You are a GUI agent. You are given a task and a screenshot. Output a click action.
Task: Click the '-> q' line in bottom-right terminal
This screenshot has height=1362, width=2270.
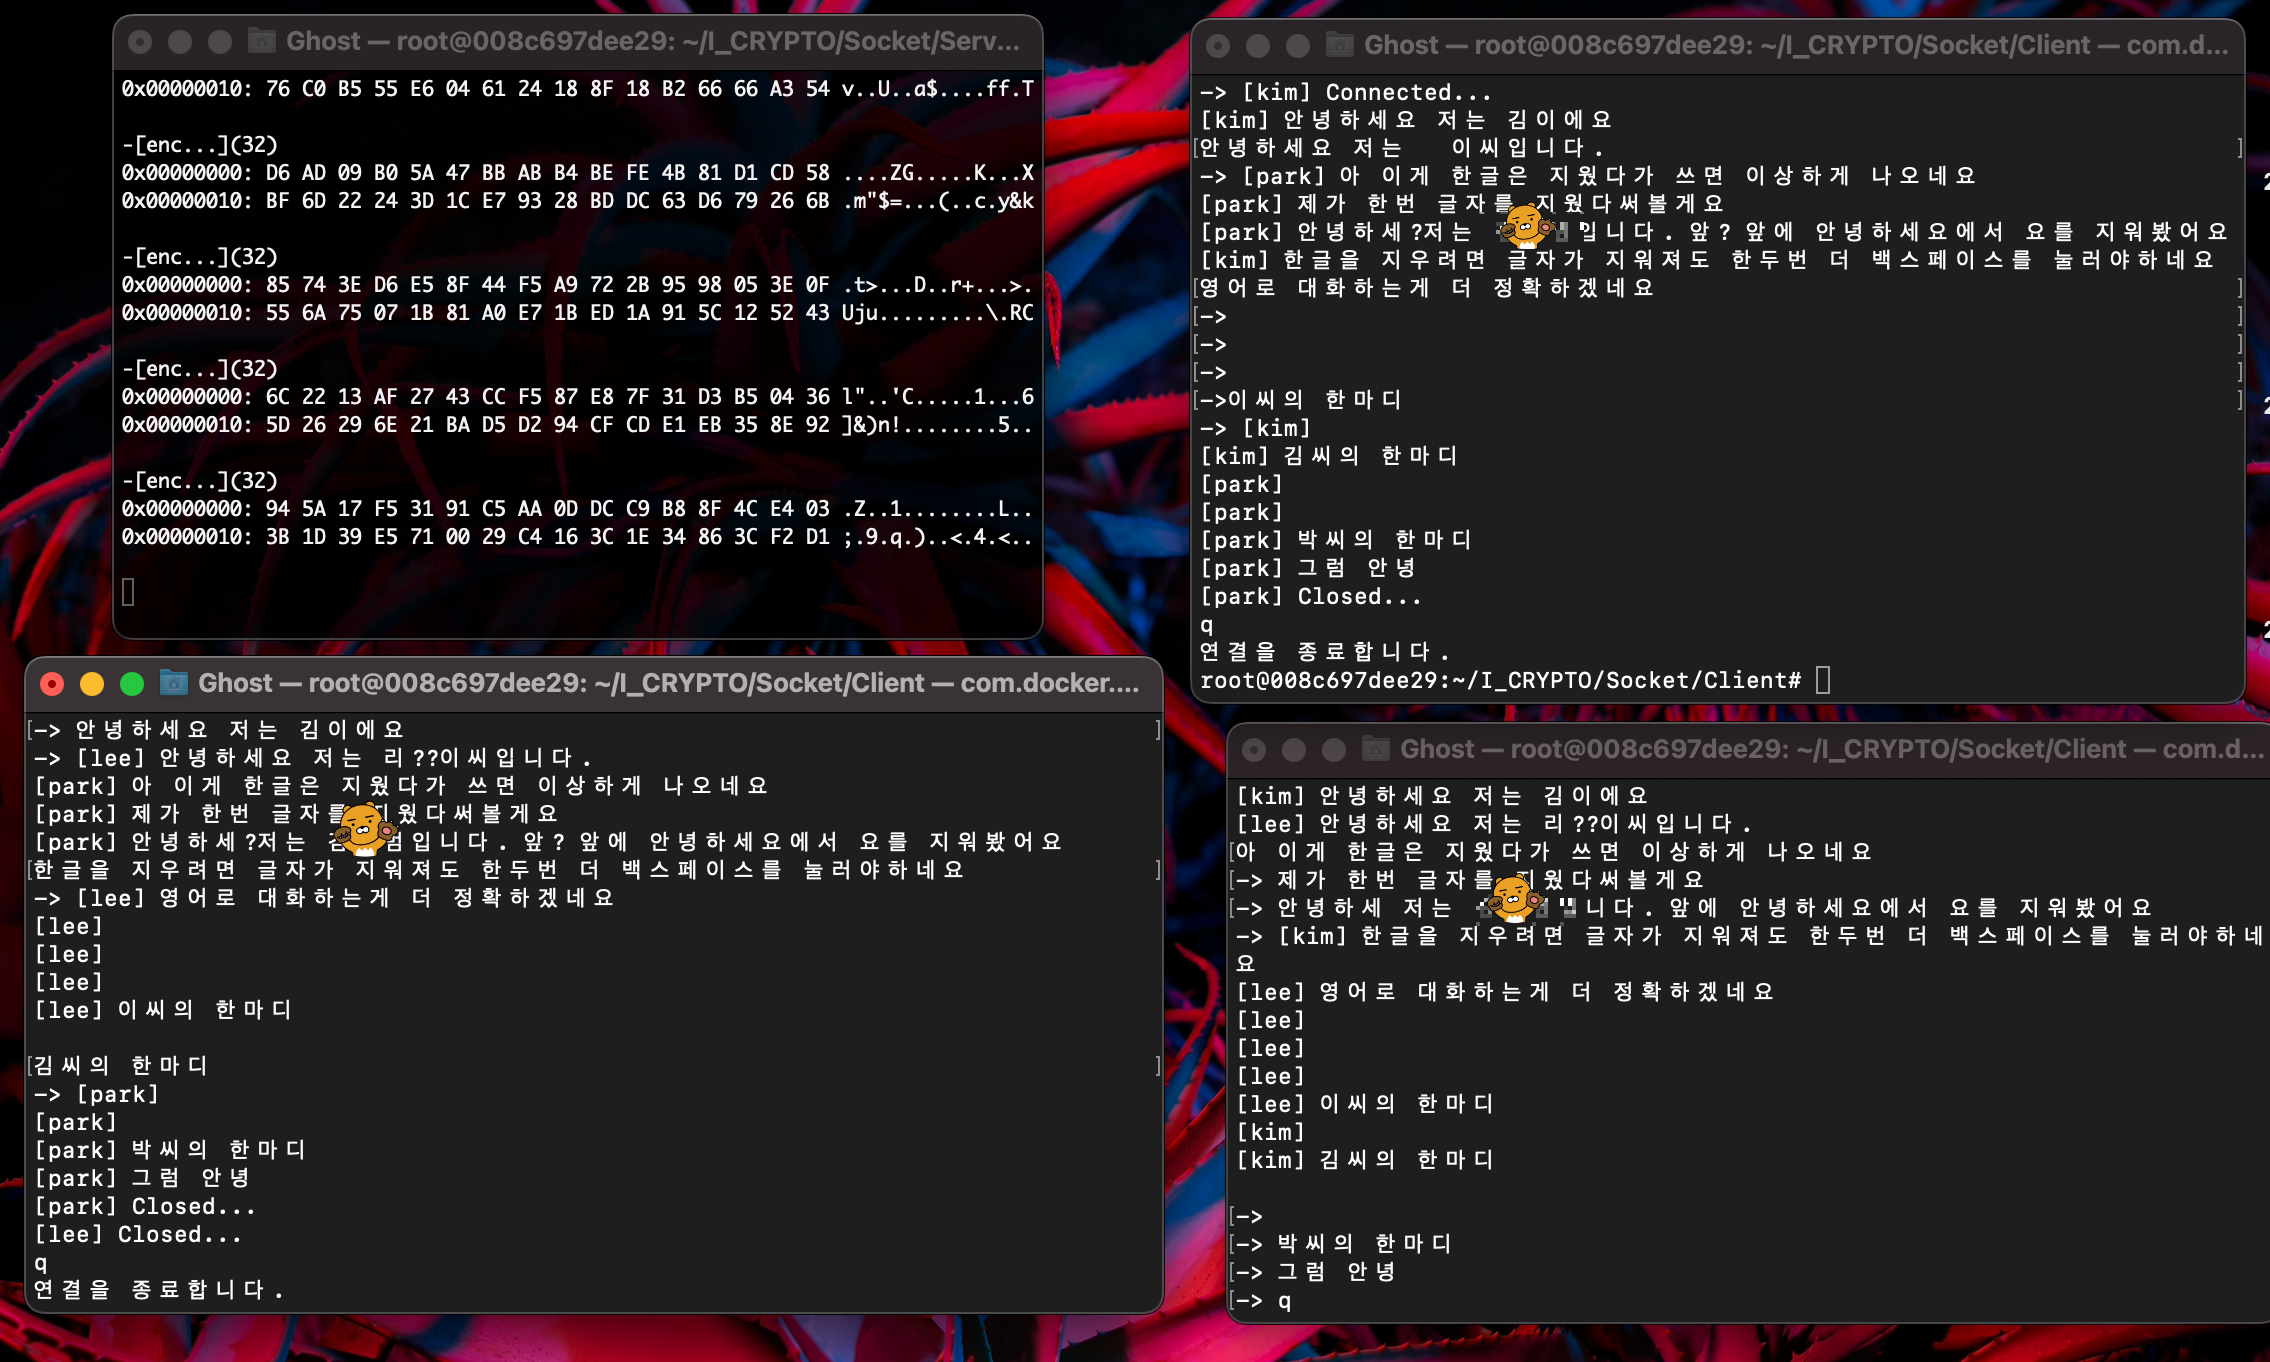1264,1301
